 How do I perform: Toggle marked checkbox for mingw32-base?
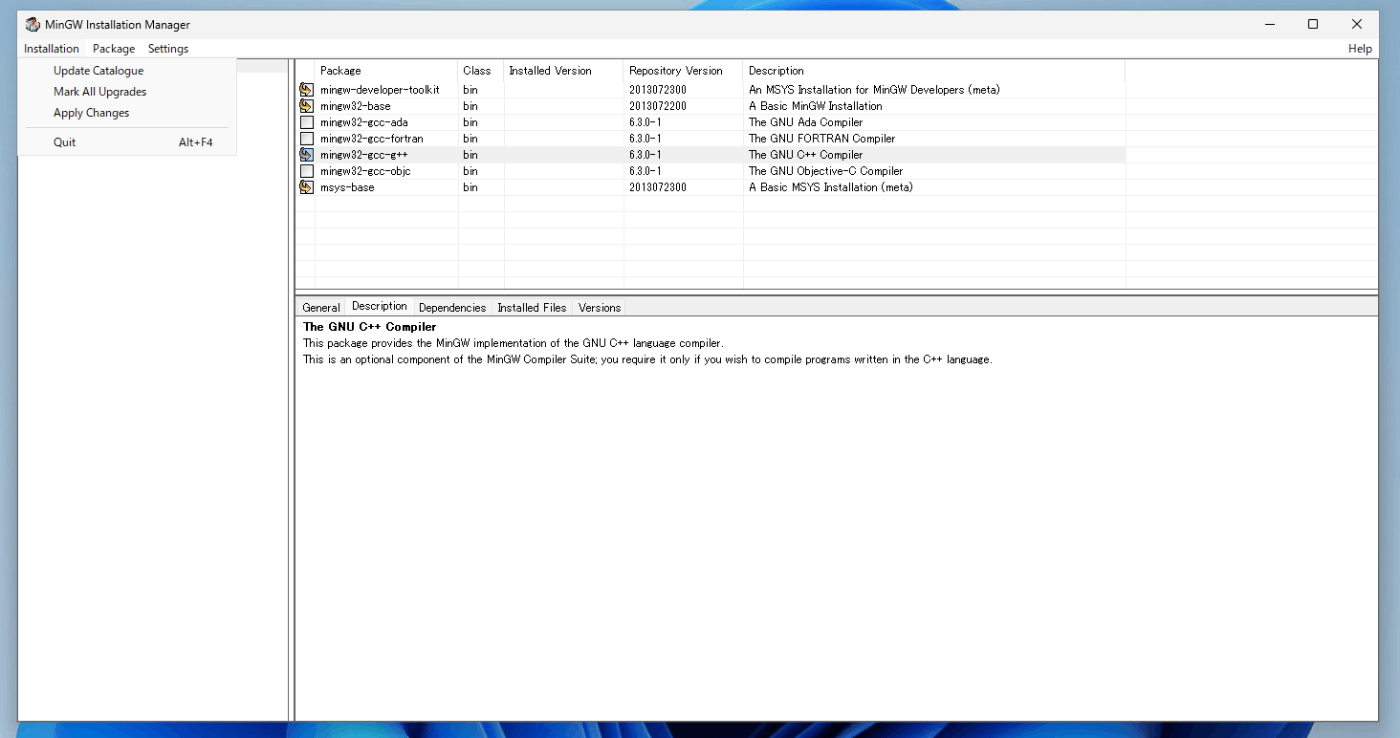307,106
